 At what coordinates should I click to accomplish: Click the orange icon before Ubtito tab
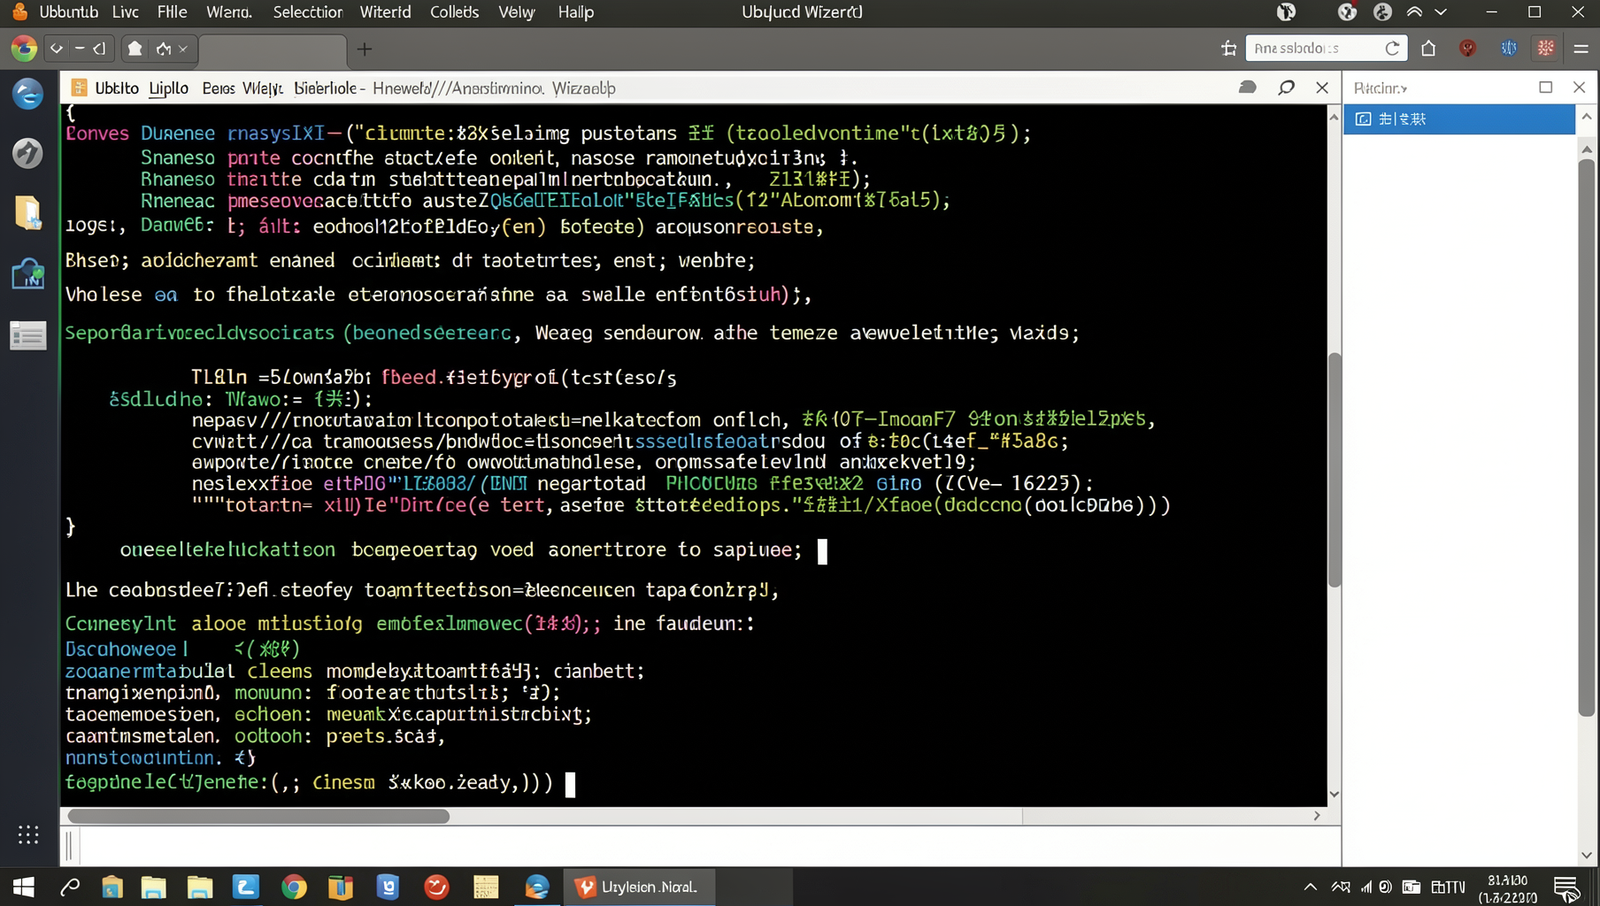[x=80, y=88]
